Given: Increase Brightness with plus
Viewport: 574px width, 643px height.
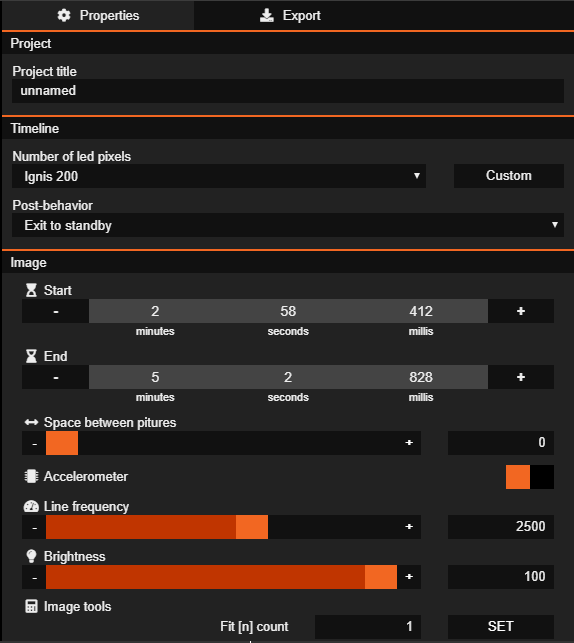Looking at the screenshot, I should pos(409,577).
